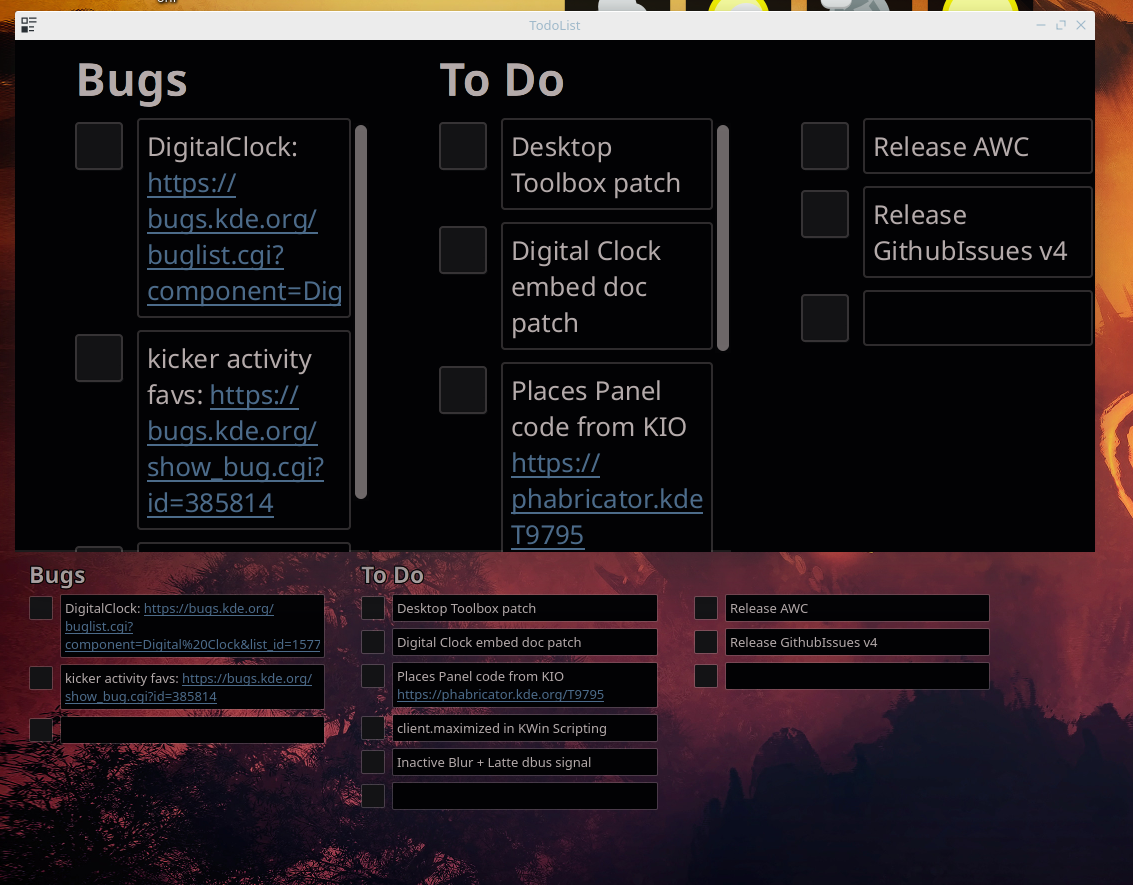Open the buglist.cgi Digital%20Clock link in desktop widget
This screenshot has width=1133, height=885.
click(x=193, y=626)
